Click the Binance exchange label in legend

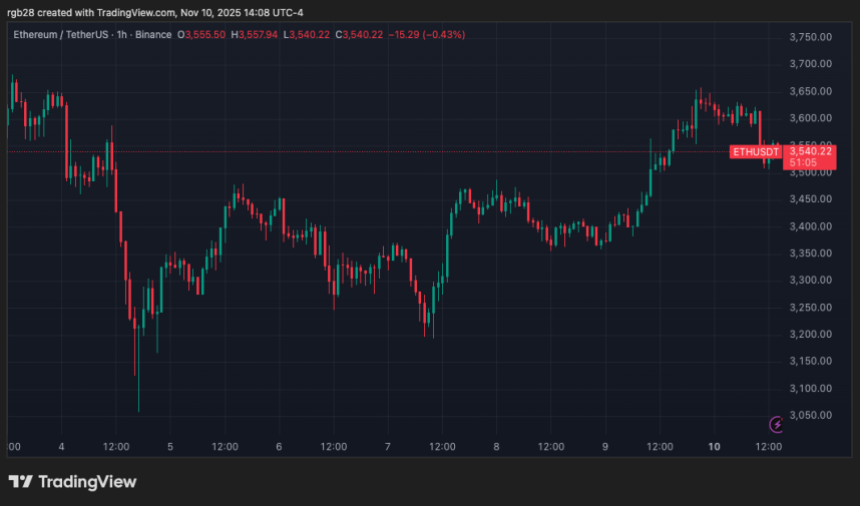pos(153,35)
